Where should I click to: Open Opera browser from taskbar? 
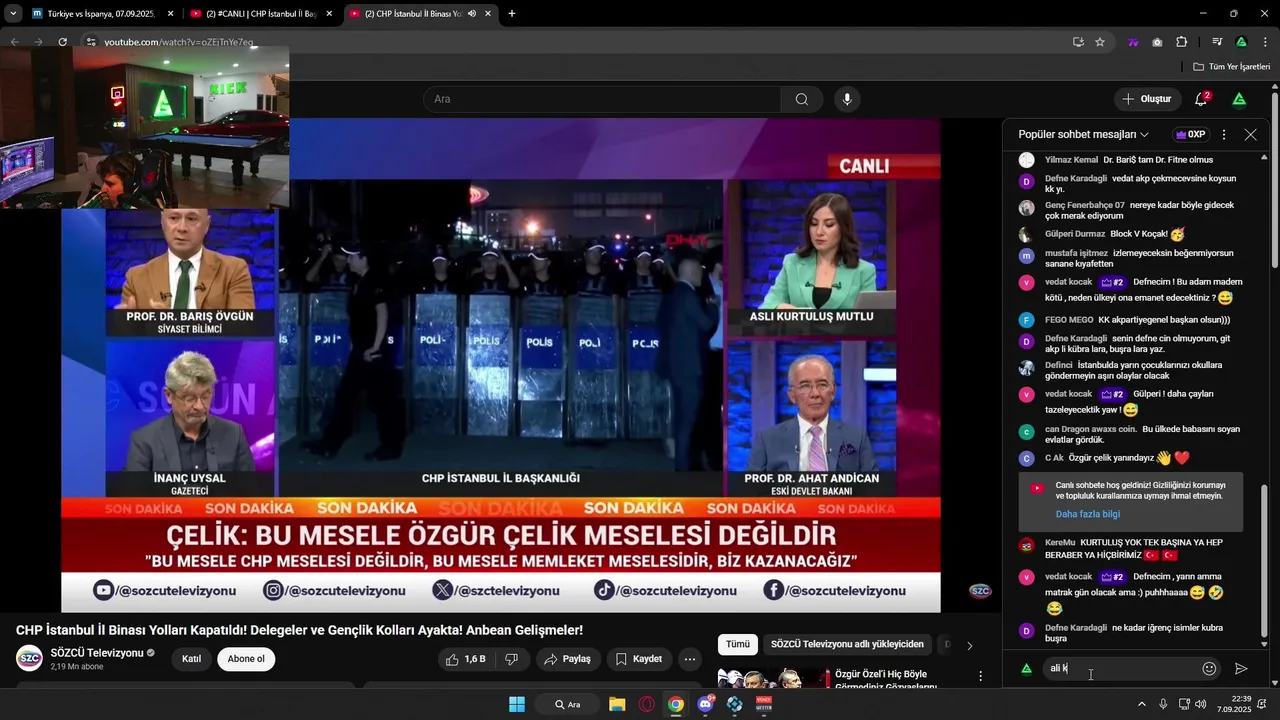coord(647,704)
